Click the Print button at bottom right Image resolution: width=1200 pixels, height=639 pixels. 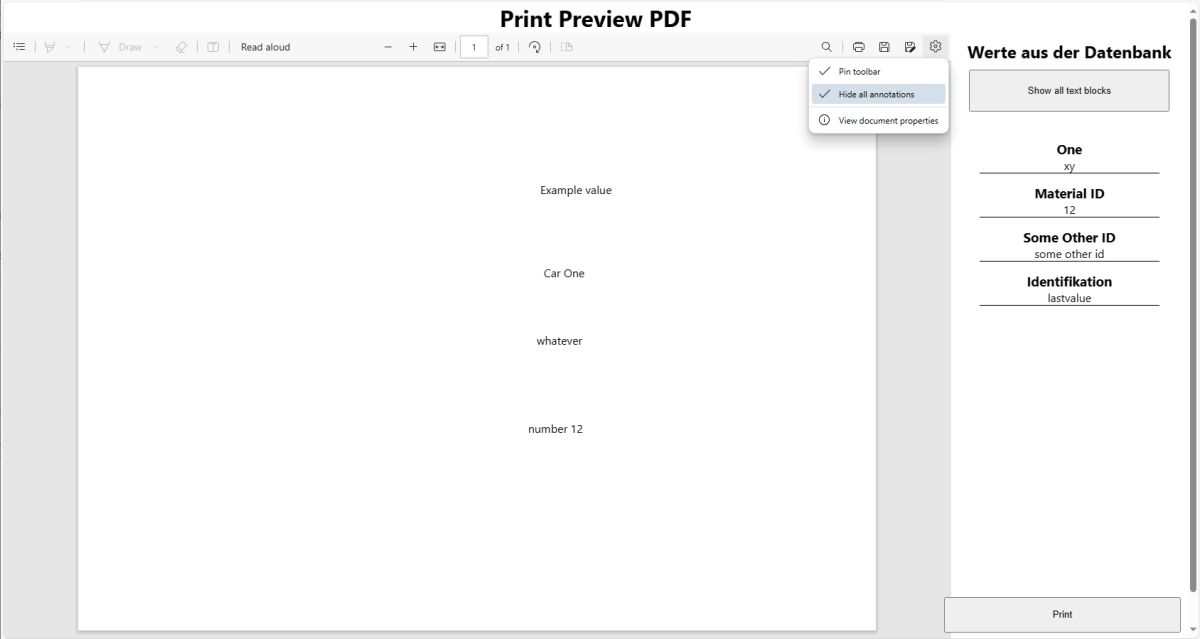coord(1062,614)
